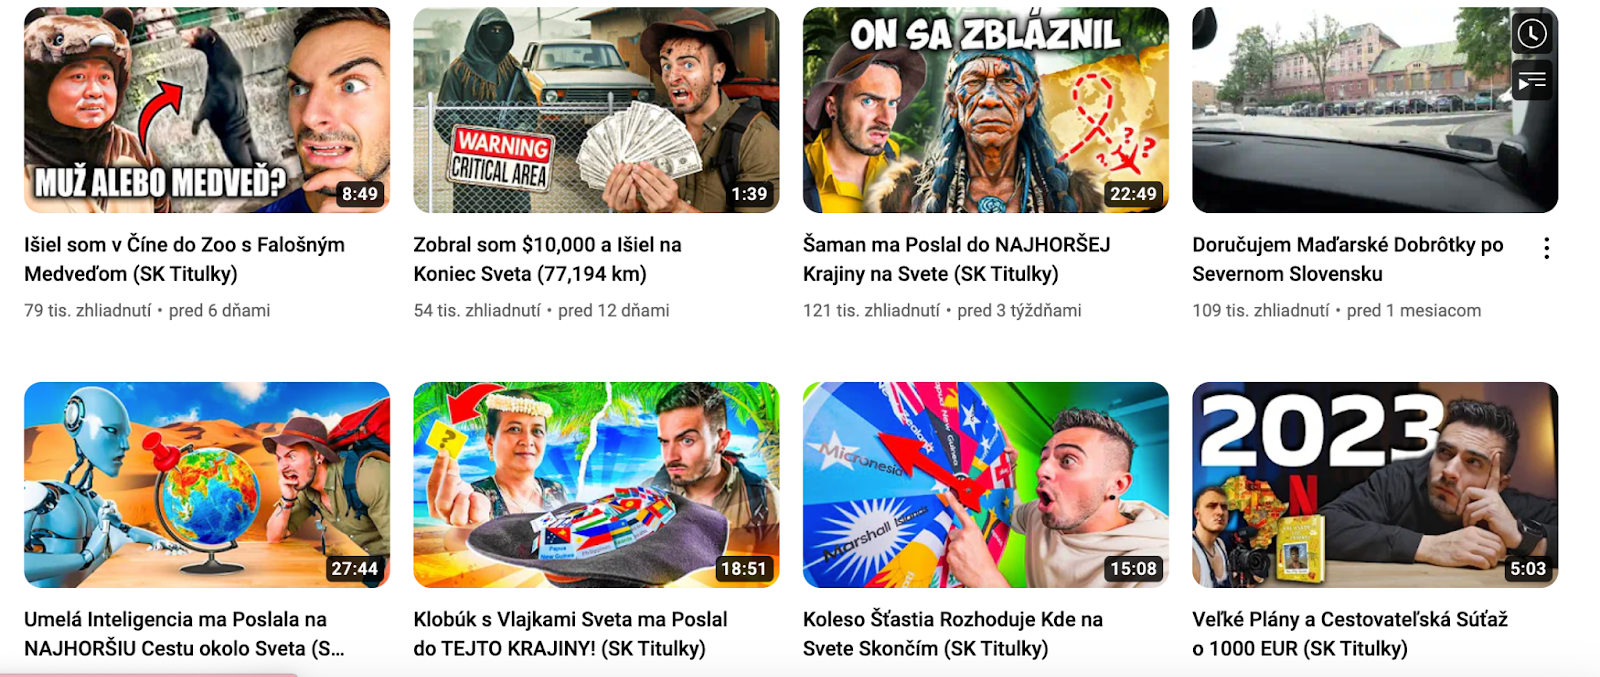Screen dimensions: 1600x677
Task: Open the Warning Critical Area video thumbnail
Action: click(596, 110)
